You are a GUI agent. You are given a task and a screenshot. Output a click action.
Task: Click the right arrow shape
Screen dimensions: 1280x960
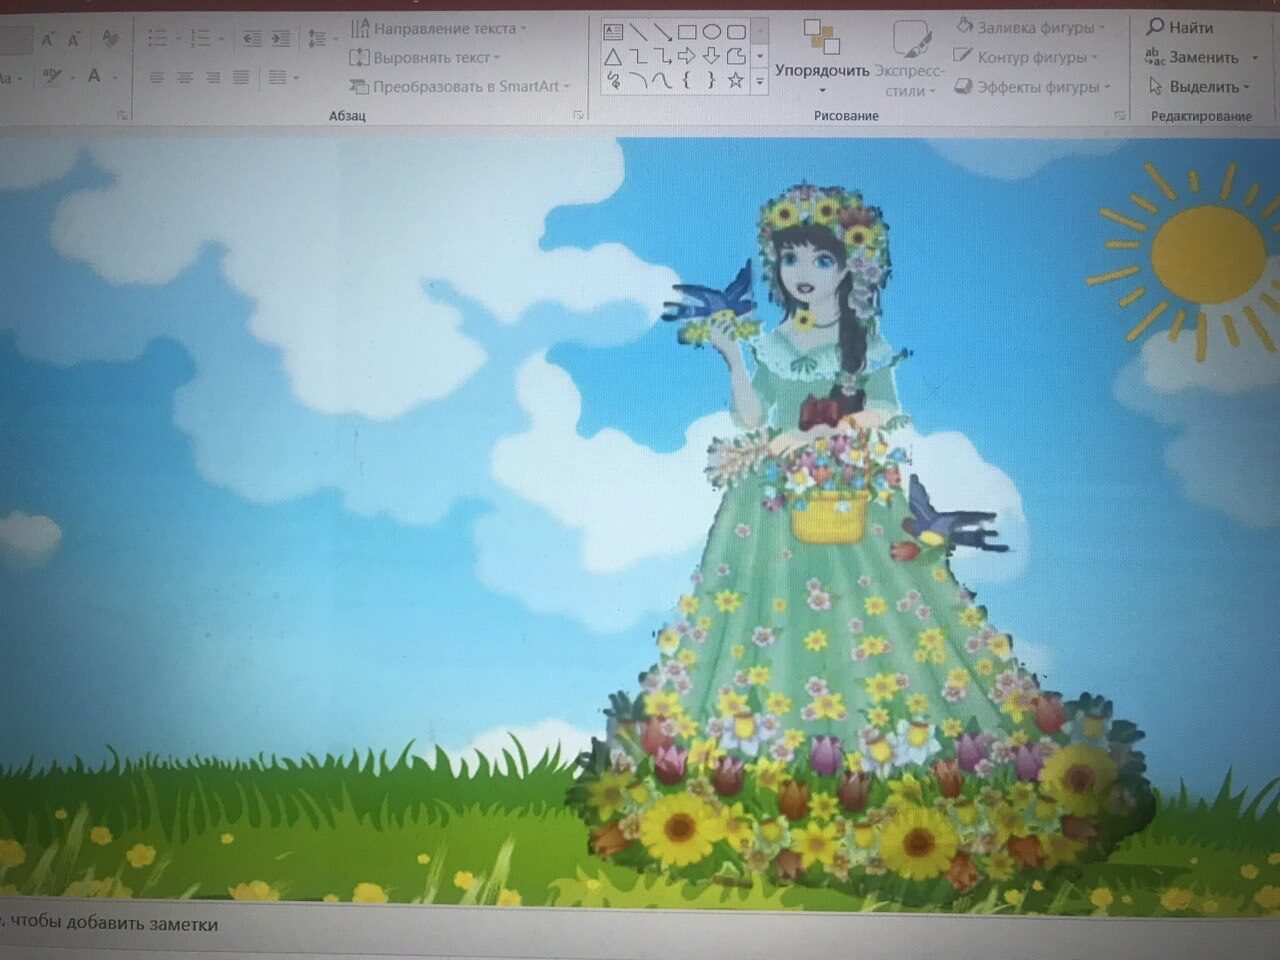687,57
